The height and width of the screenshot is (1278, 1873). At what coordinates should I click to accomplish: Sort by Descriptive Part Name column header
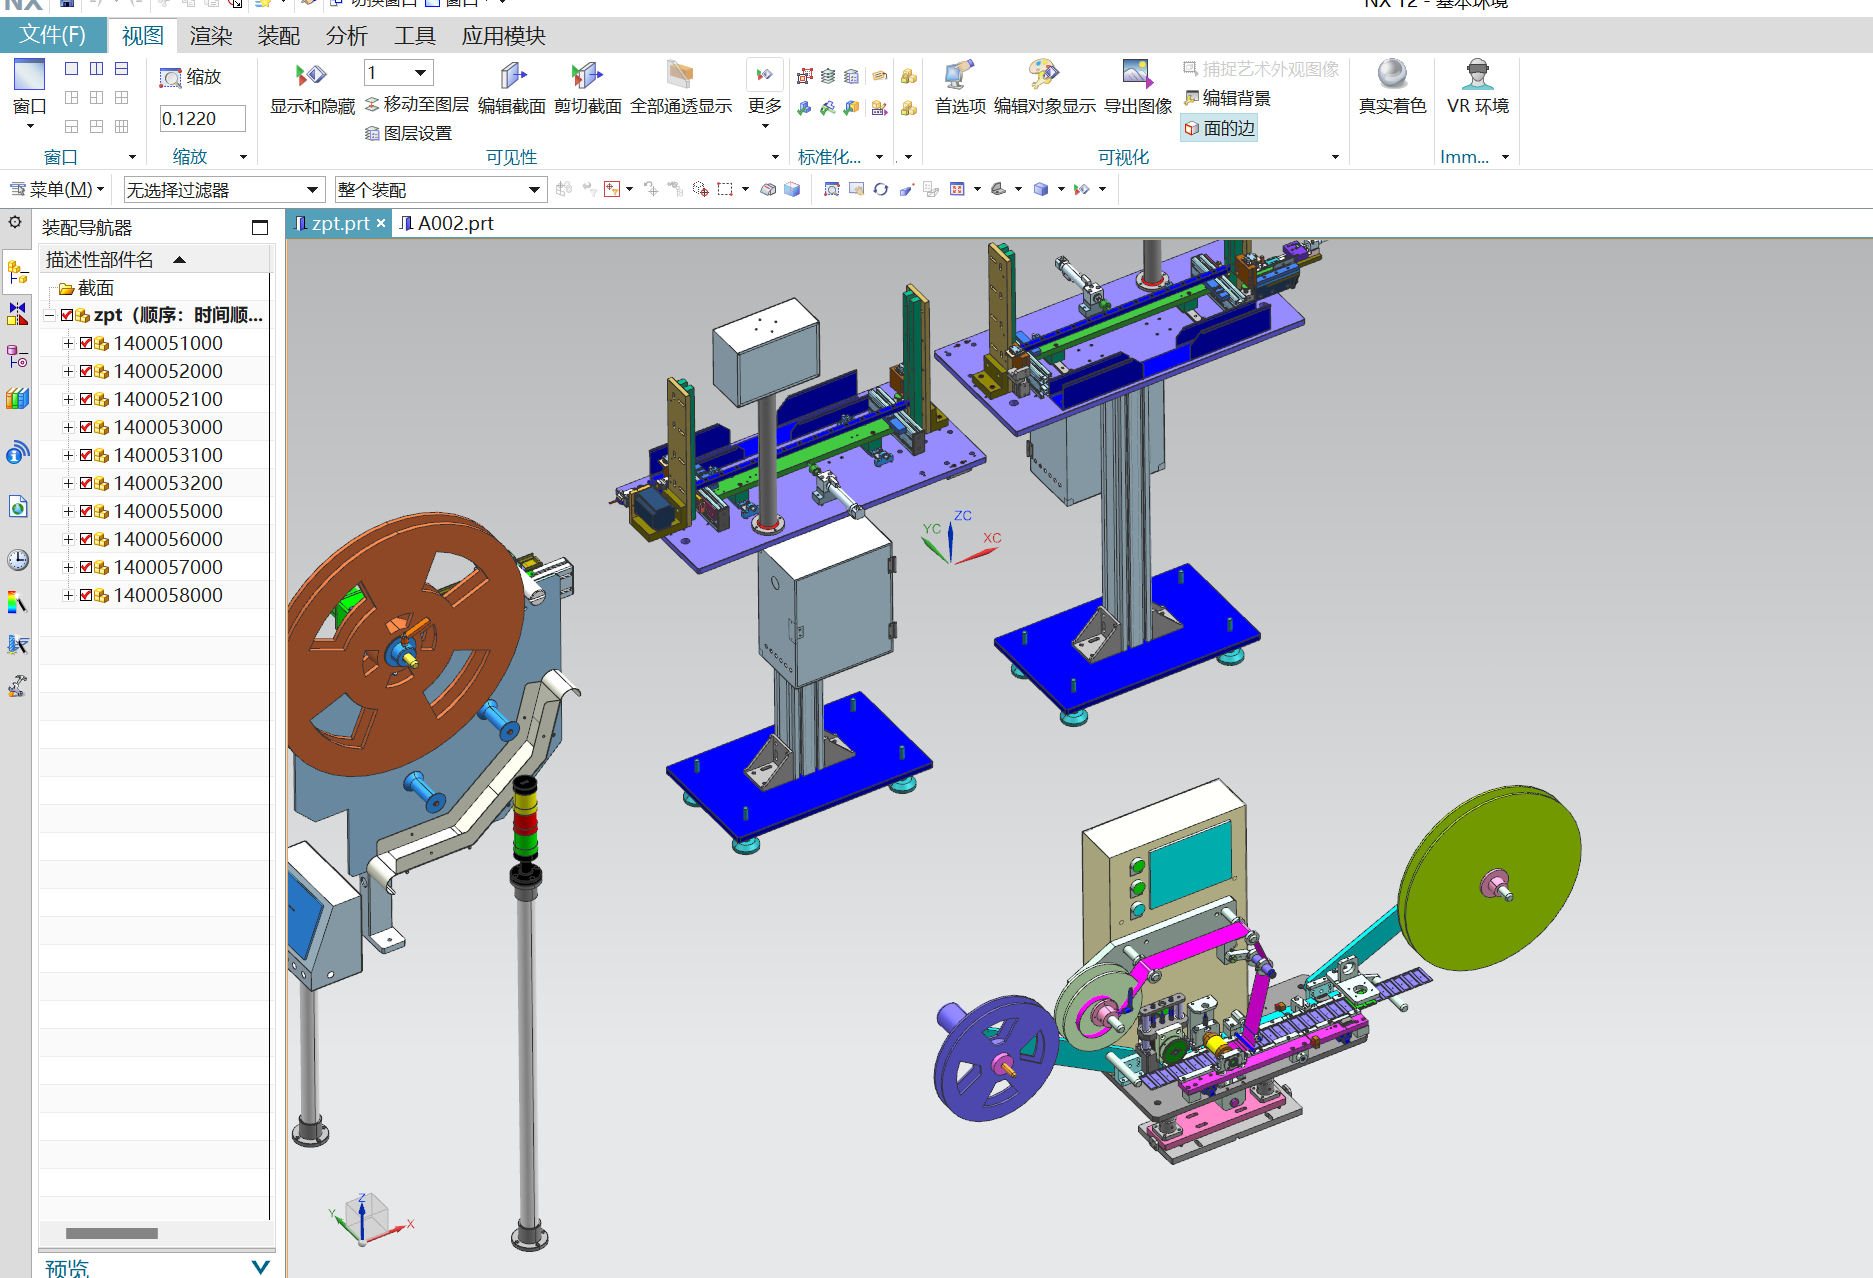click(155, 260)
